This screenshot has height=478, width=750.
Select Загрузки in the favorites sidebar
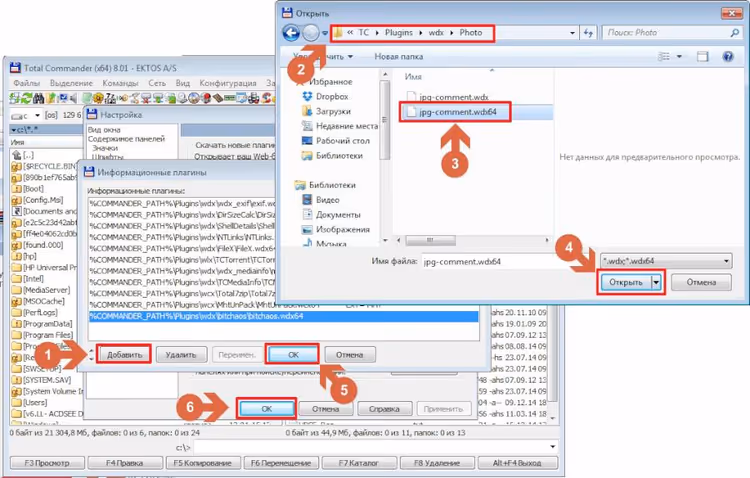(327, 111)
